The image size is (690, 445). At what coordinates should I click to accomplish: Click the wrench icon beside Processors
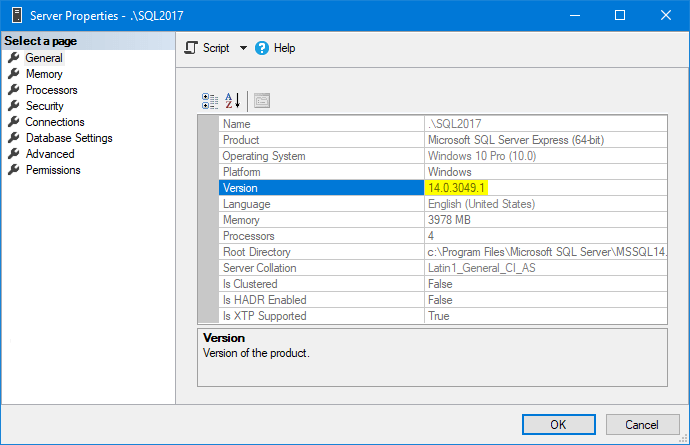[14, 90]
